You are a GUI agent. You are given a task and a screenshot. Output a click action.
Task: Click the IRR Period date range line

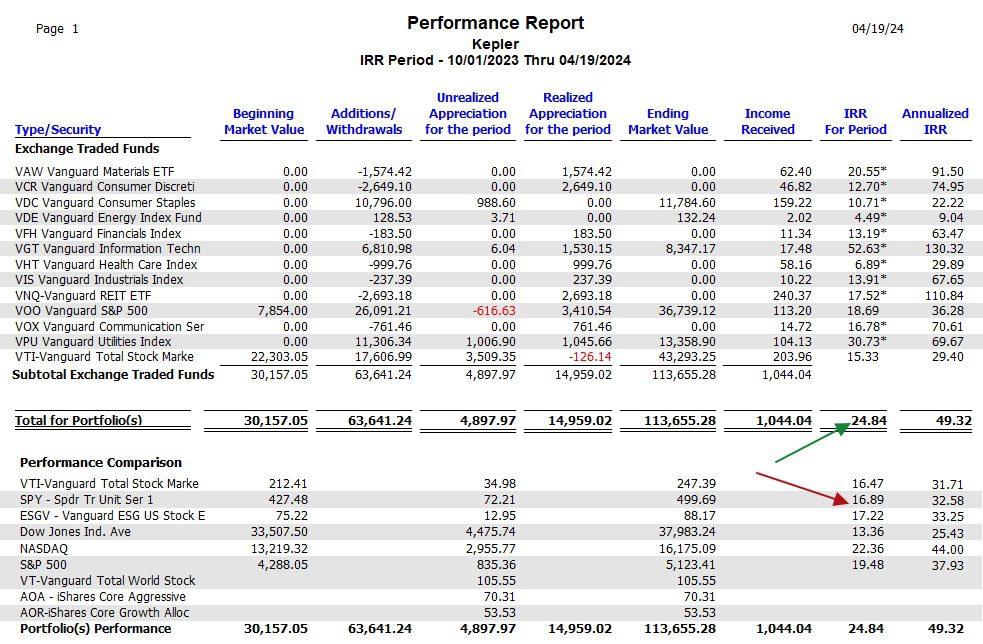point(495,60)
